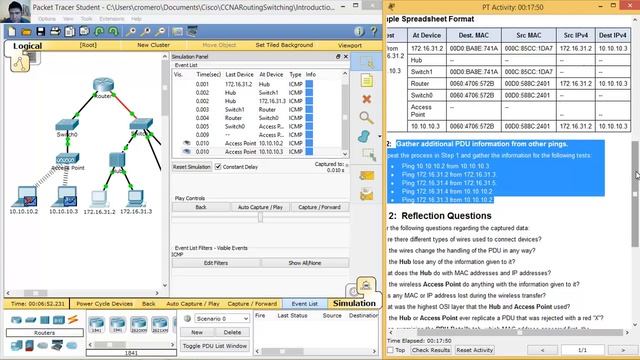Viewport: 640px width, 360px height.
Task: Toggle visibility eye of Access Point to 10.10.10.2 event
Action: tap(187, 143)
